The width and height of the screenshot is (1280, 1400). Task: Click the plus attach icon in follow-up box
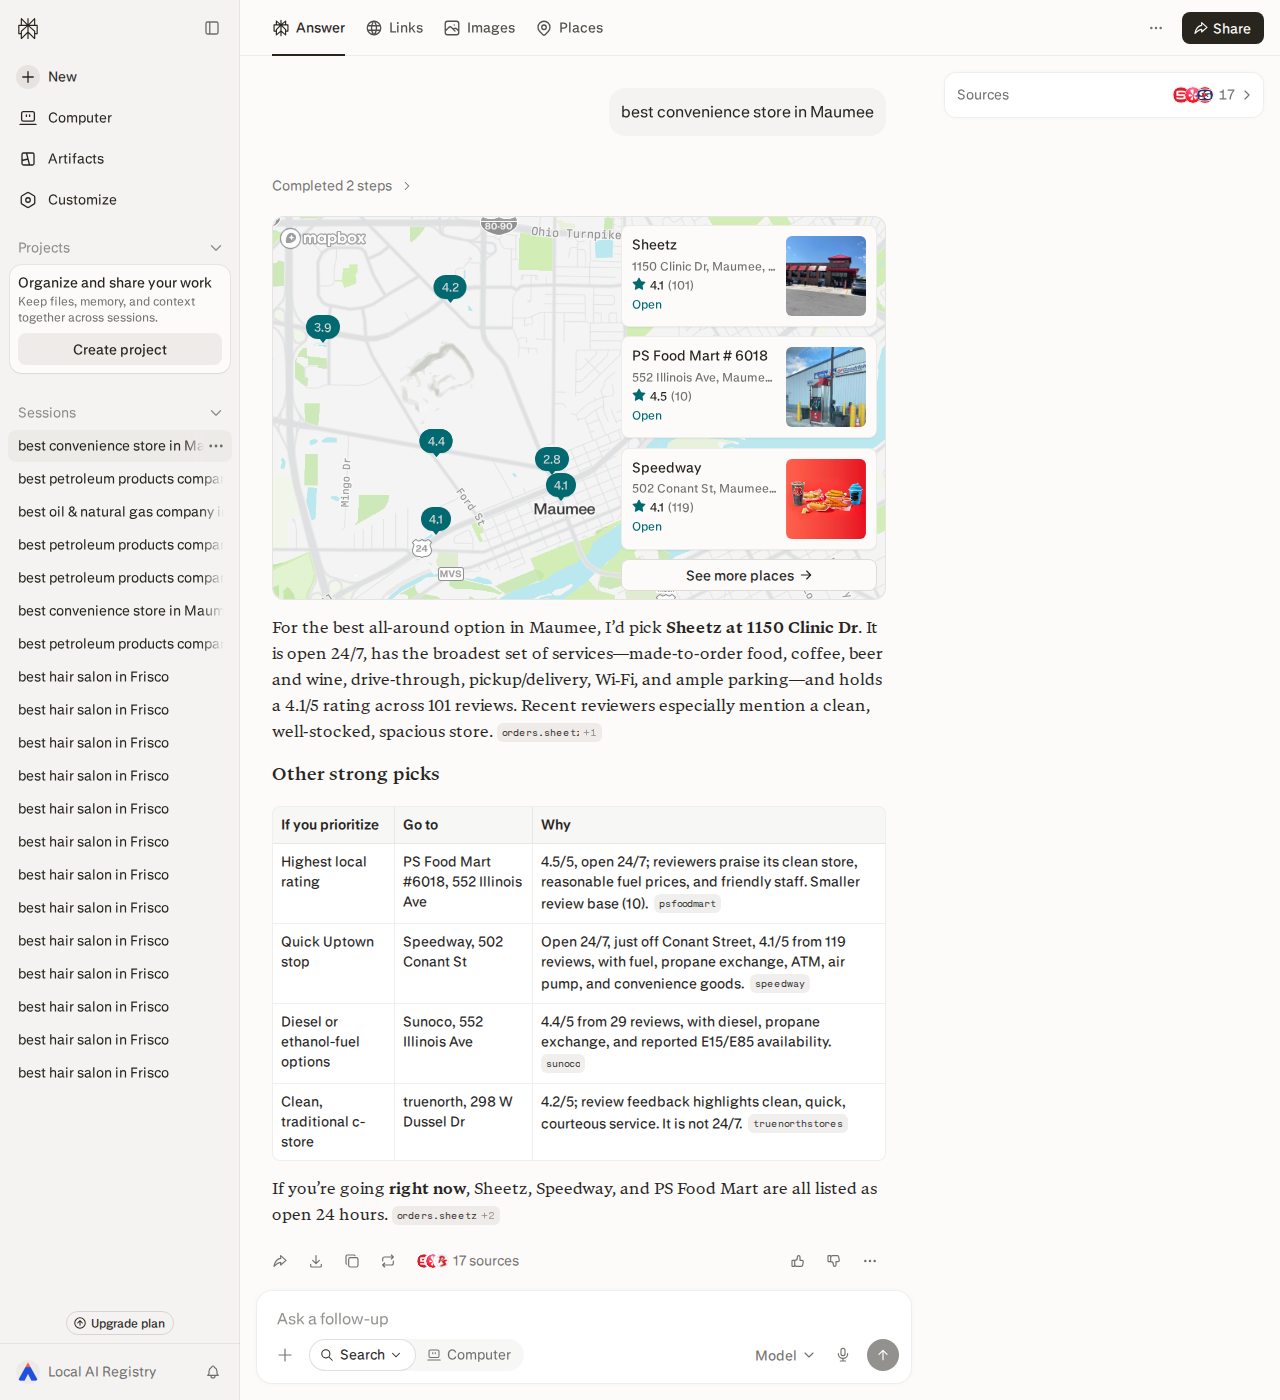click(x=285, y=1355)
